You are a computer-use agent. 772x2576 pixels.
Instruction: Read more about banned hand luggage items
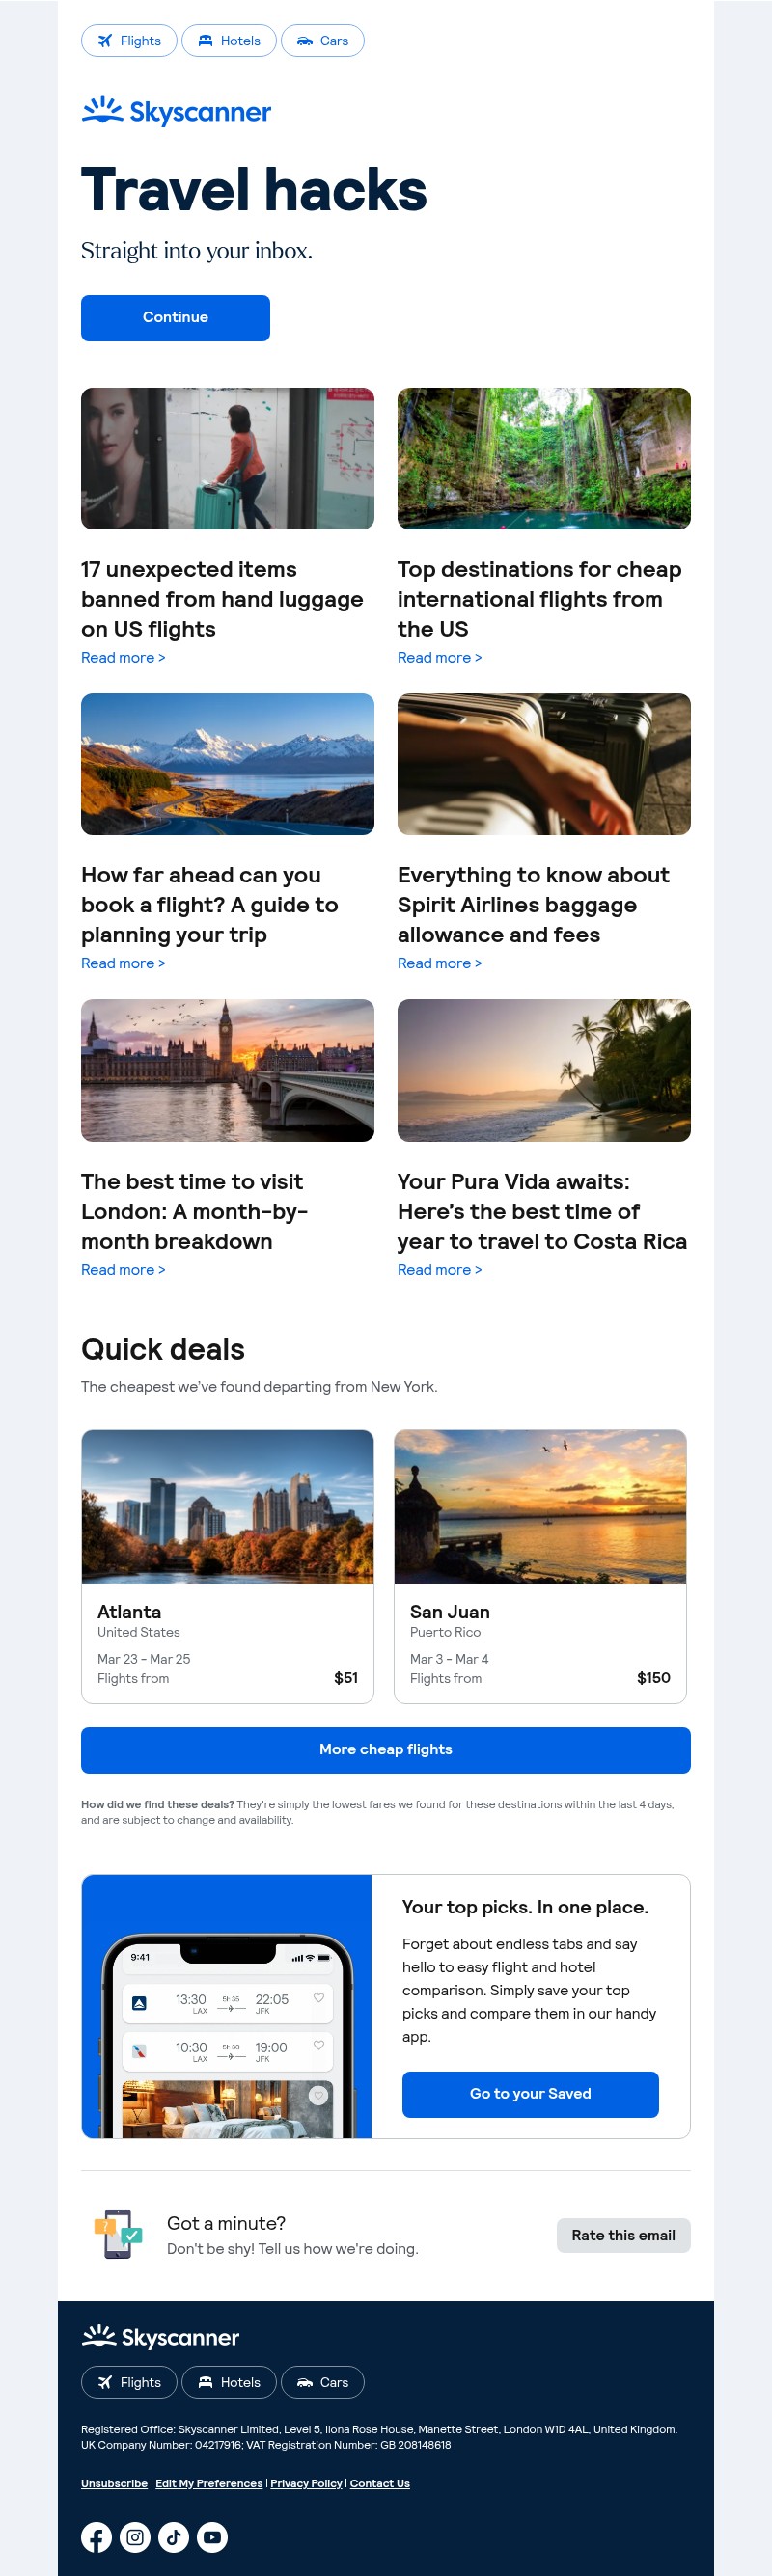point(123,658)
